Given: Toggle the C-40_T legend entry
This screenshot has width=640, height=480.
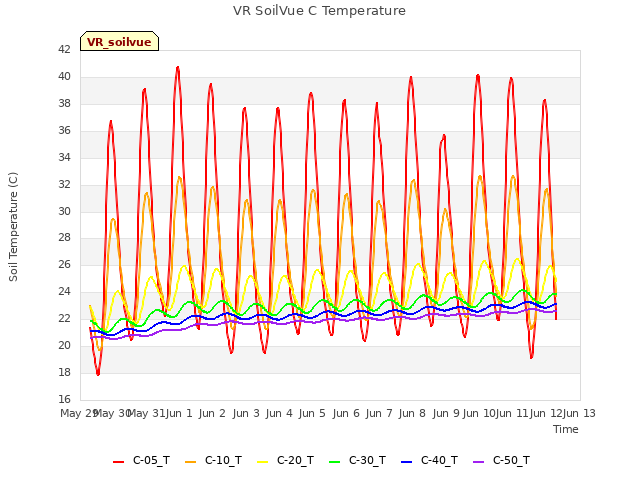Looking at the screenshot, I should pyautogui.click(x=429, y=461).
